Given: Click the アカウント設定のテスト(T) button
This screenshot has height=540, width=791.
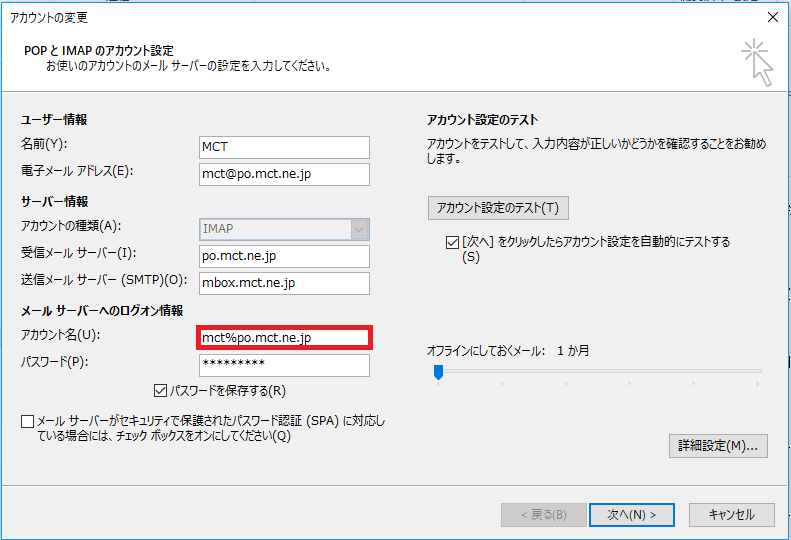Looking at the screenshot, I should tap(498, 208).
